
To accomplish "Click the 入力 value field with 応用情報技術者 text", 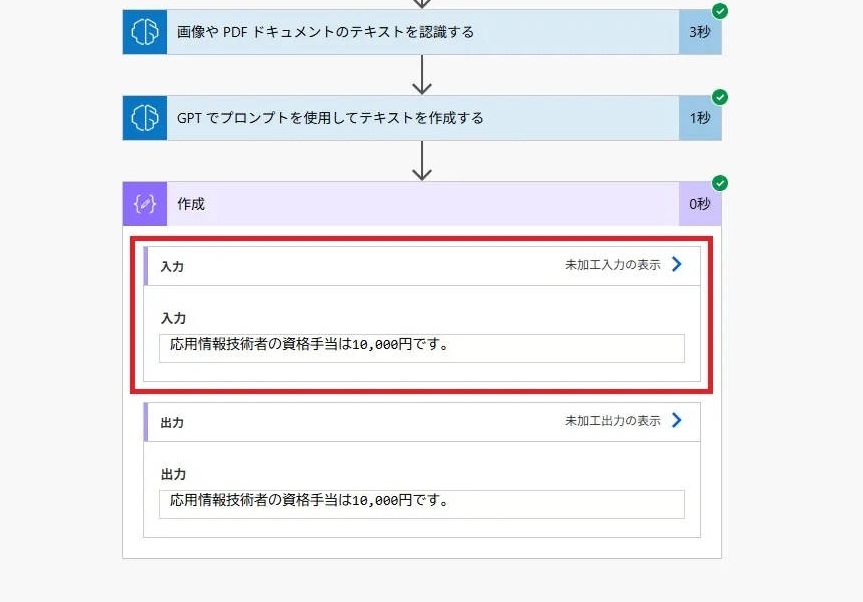I will (422, 348).
